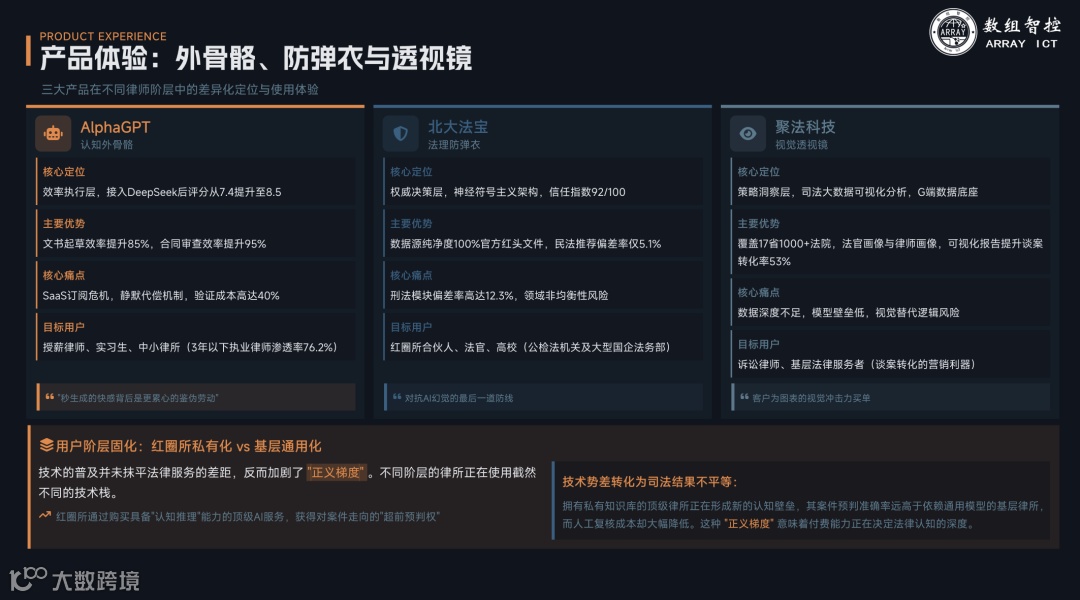Click the paragraph starting 技术的普及并未抹平
Image resolution: width=1080 pixels, height=600 pixels.
click(x=287, y=482)
